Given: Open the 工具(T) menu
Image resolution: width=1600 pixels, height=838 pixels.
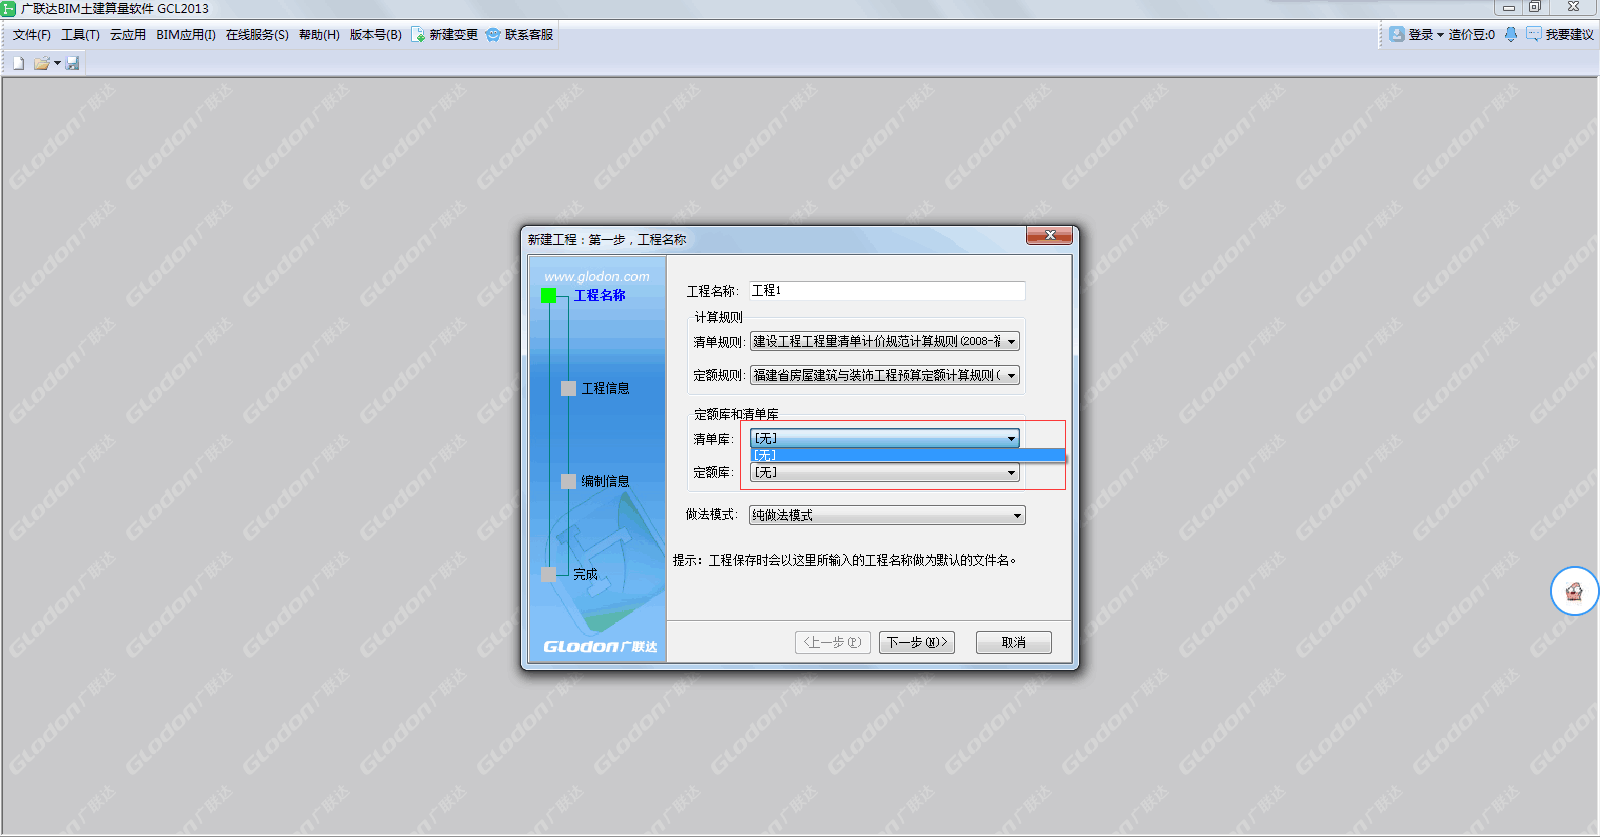Looking at the screenshot, I should [x=81, y=35].
